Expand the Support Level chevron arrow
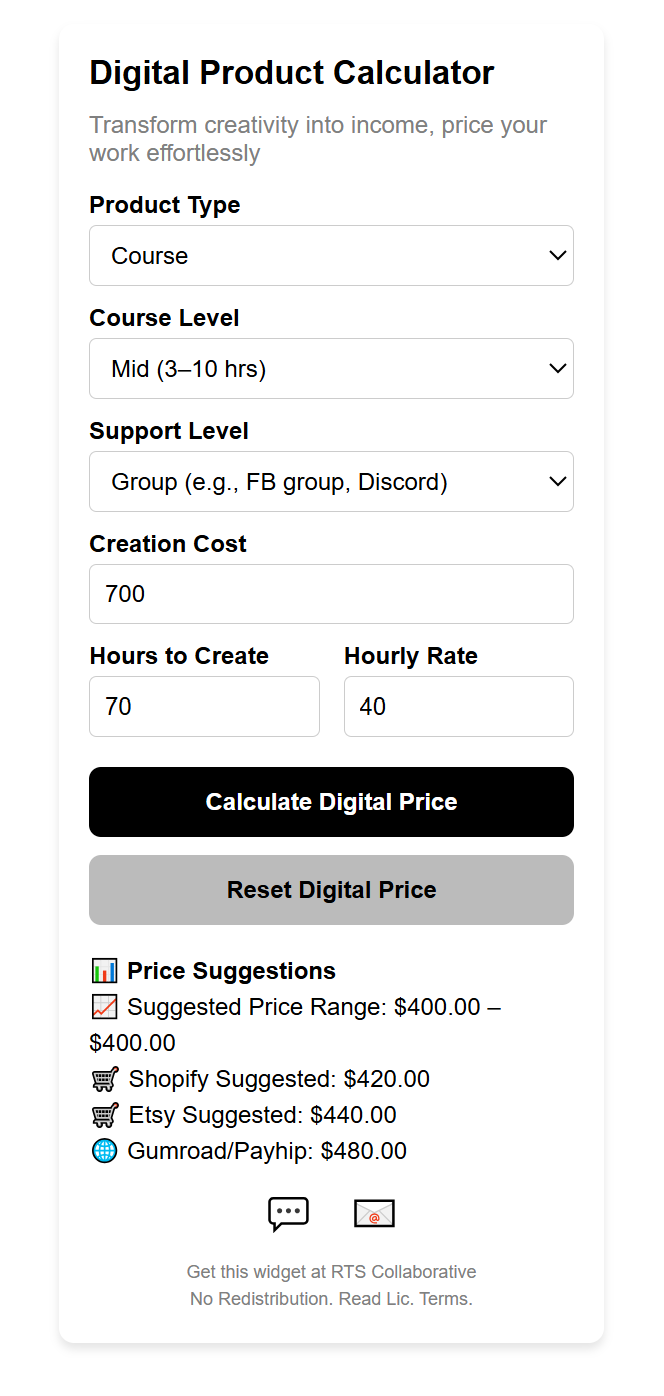 coord(557,481)
